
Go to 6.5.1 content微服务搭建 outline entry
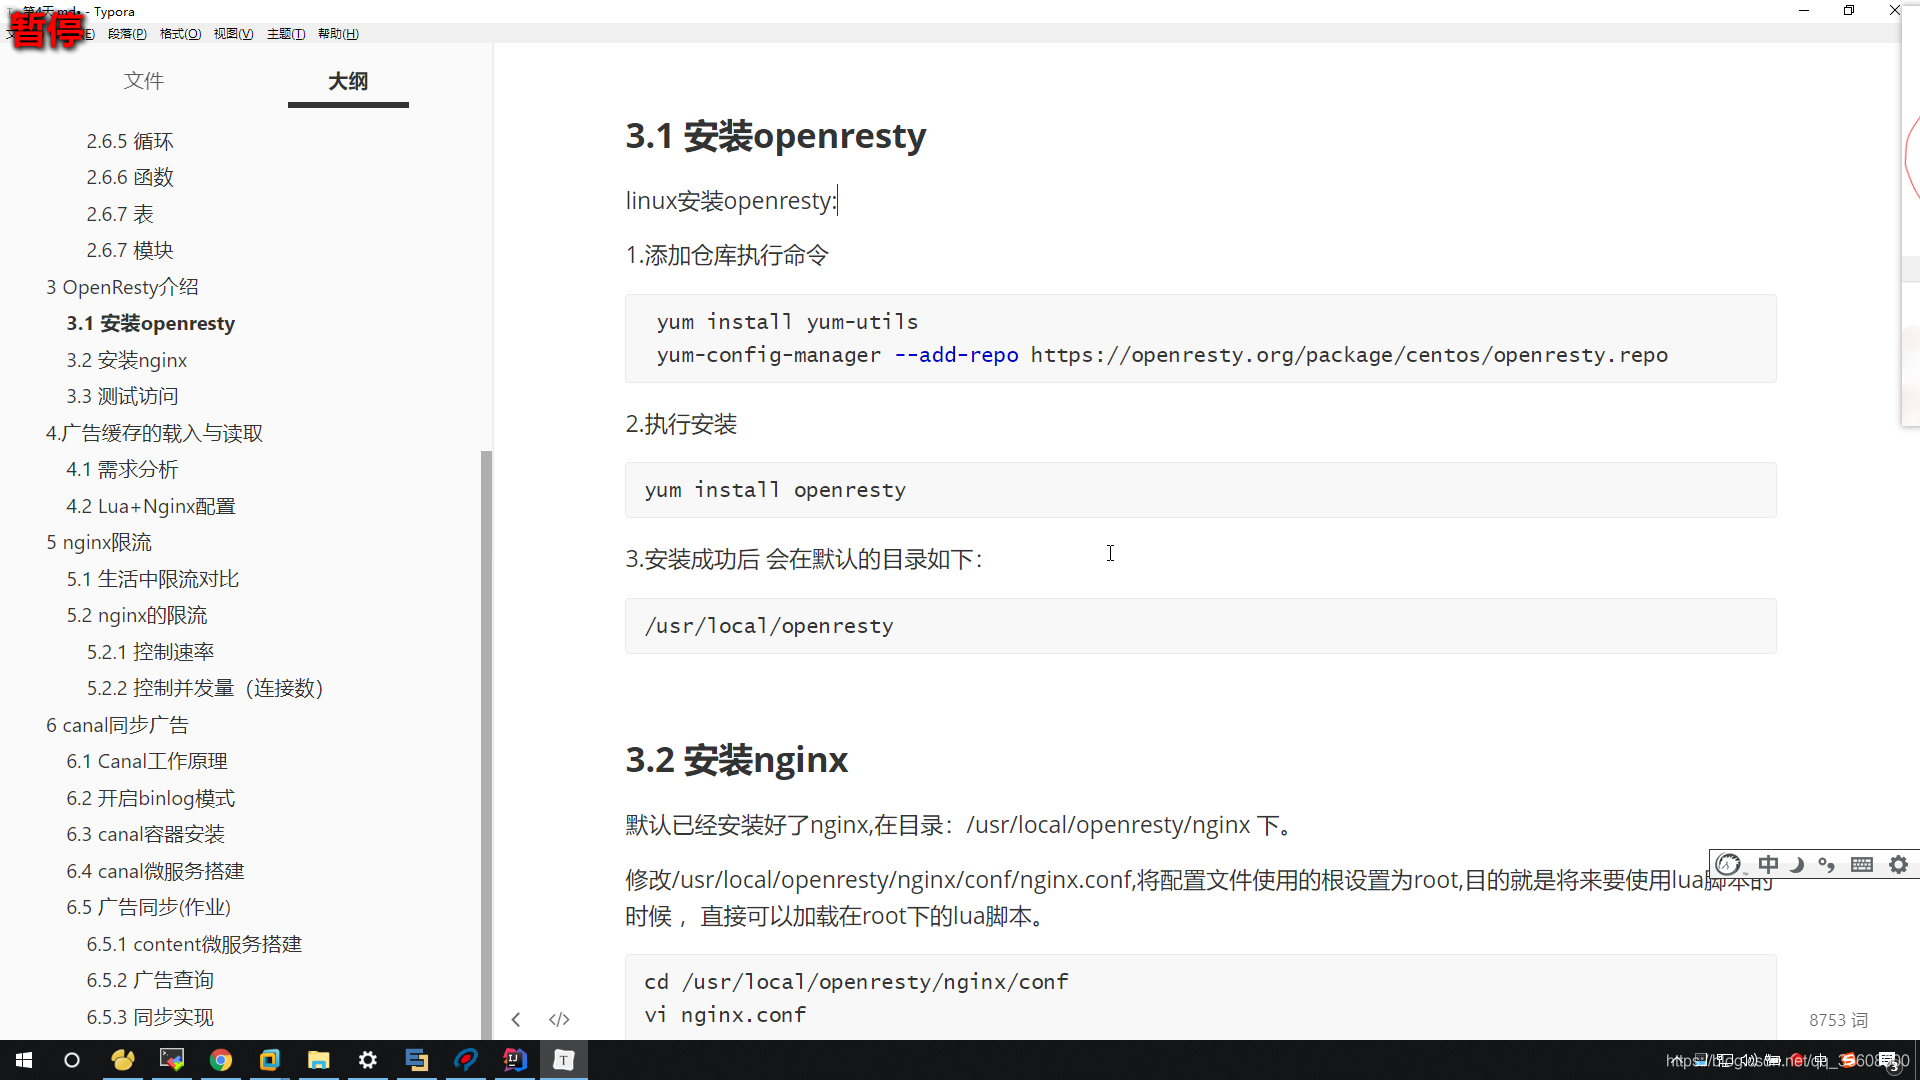194,944
